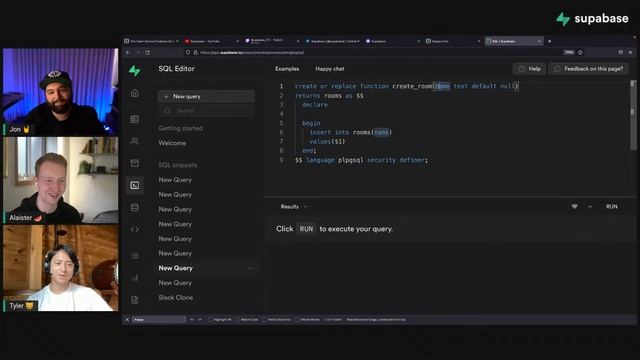Screen dimensions: 640x360
Task: Open the Welcome snippet
Action: tap(172, 143)
